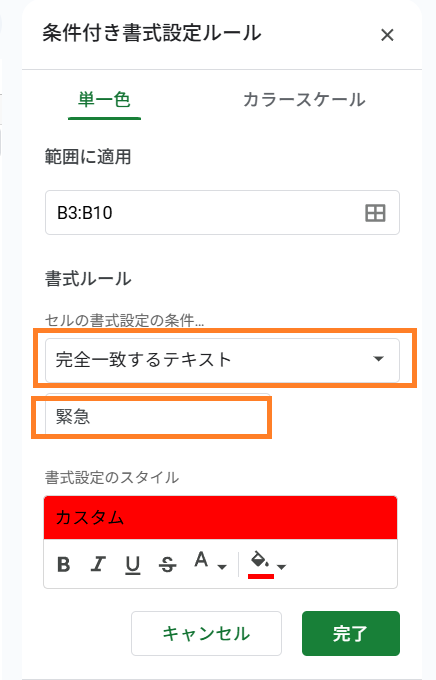Click the B3:B10 range field

coord(222,212)
